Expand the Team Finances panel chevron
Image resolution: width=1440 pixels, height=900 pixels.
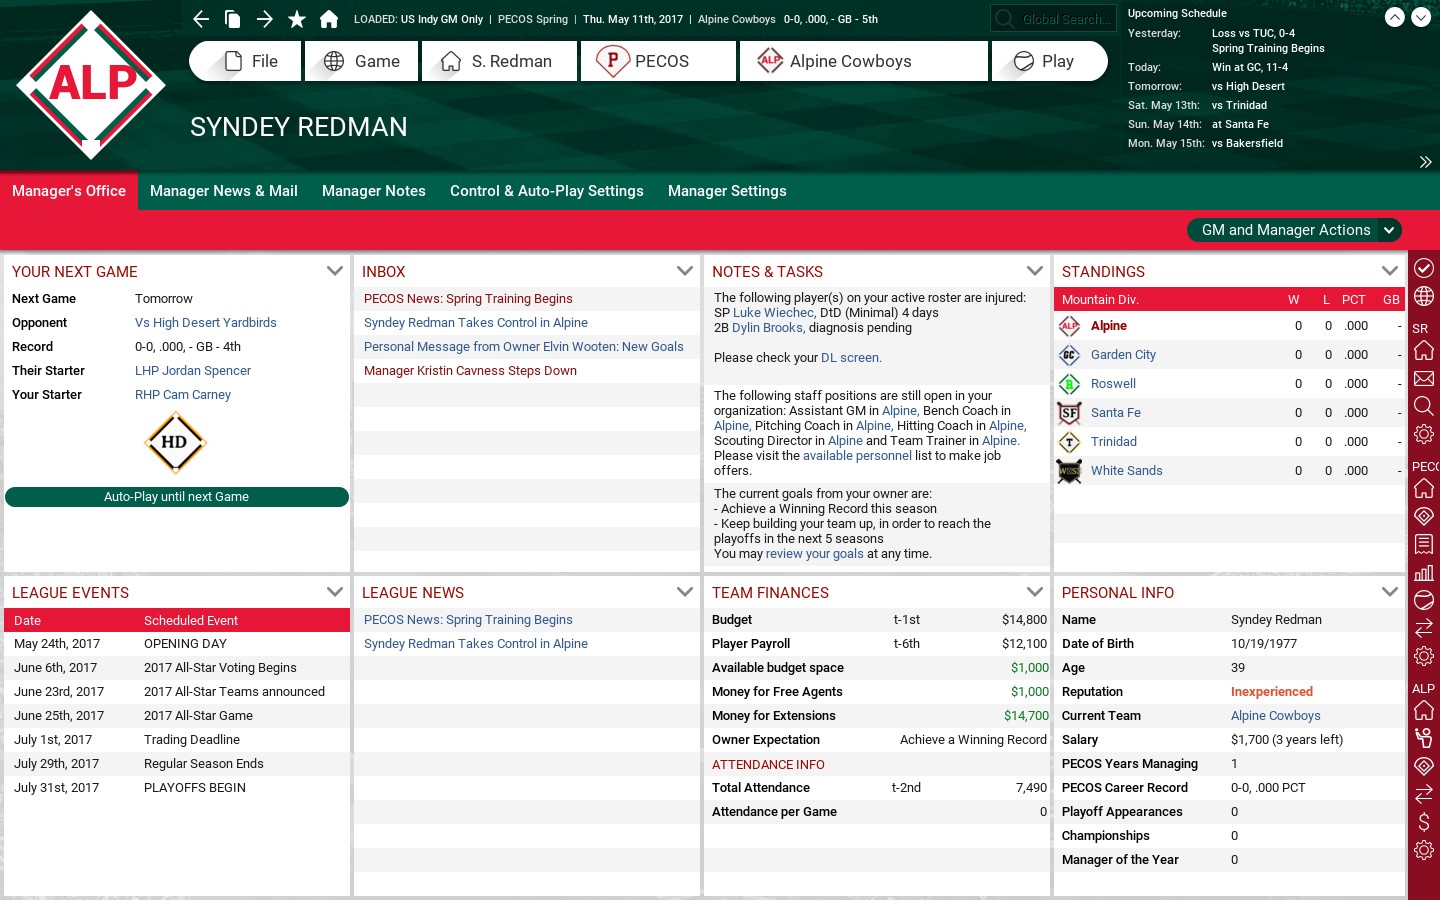click(x=1035, y=592)
